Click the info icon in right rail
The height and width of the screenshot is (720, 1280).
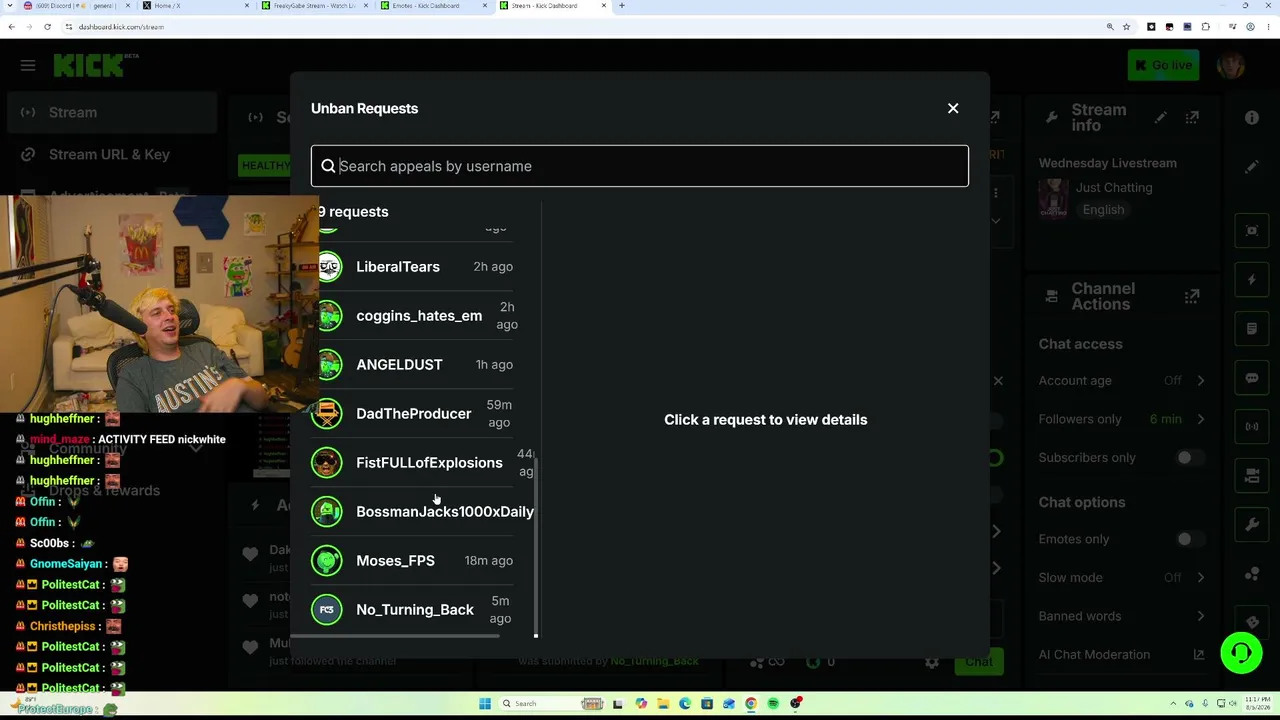1252,118
